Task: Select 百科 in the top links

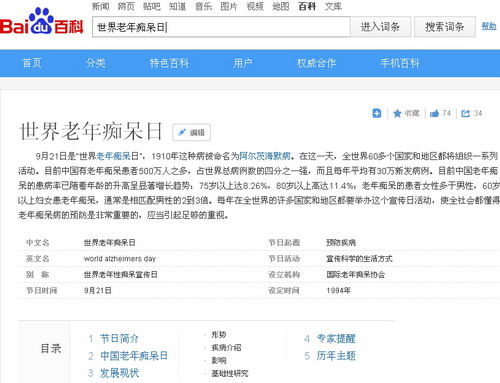Action: (307, 6)
